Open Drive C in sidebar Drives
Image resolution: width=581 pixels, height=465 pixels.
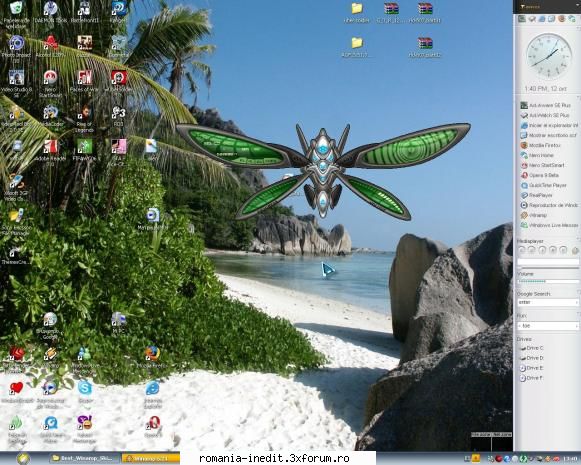tap(531, 348)
